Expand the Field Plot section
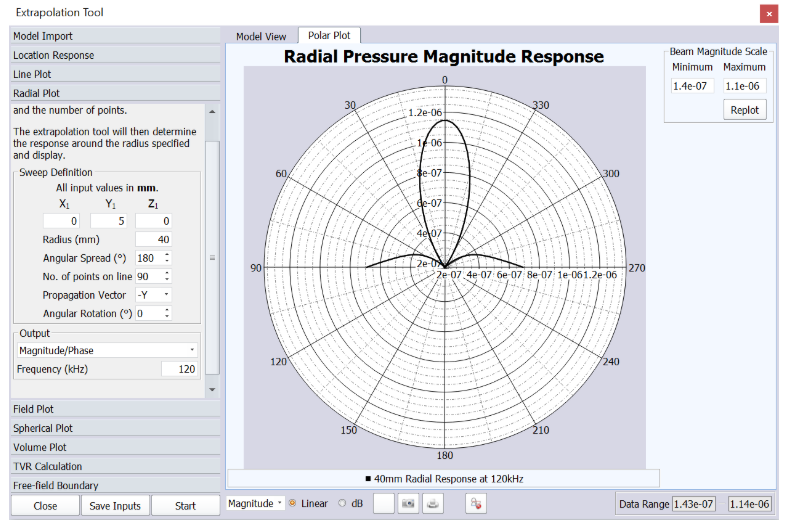This screenshot has height=524, width=785. [115, 409]
